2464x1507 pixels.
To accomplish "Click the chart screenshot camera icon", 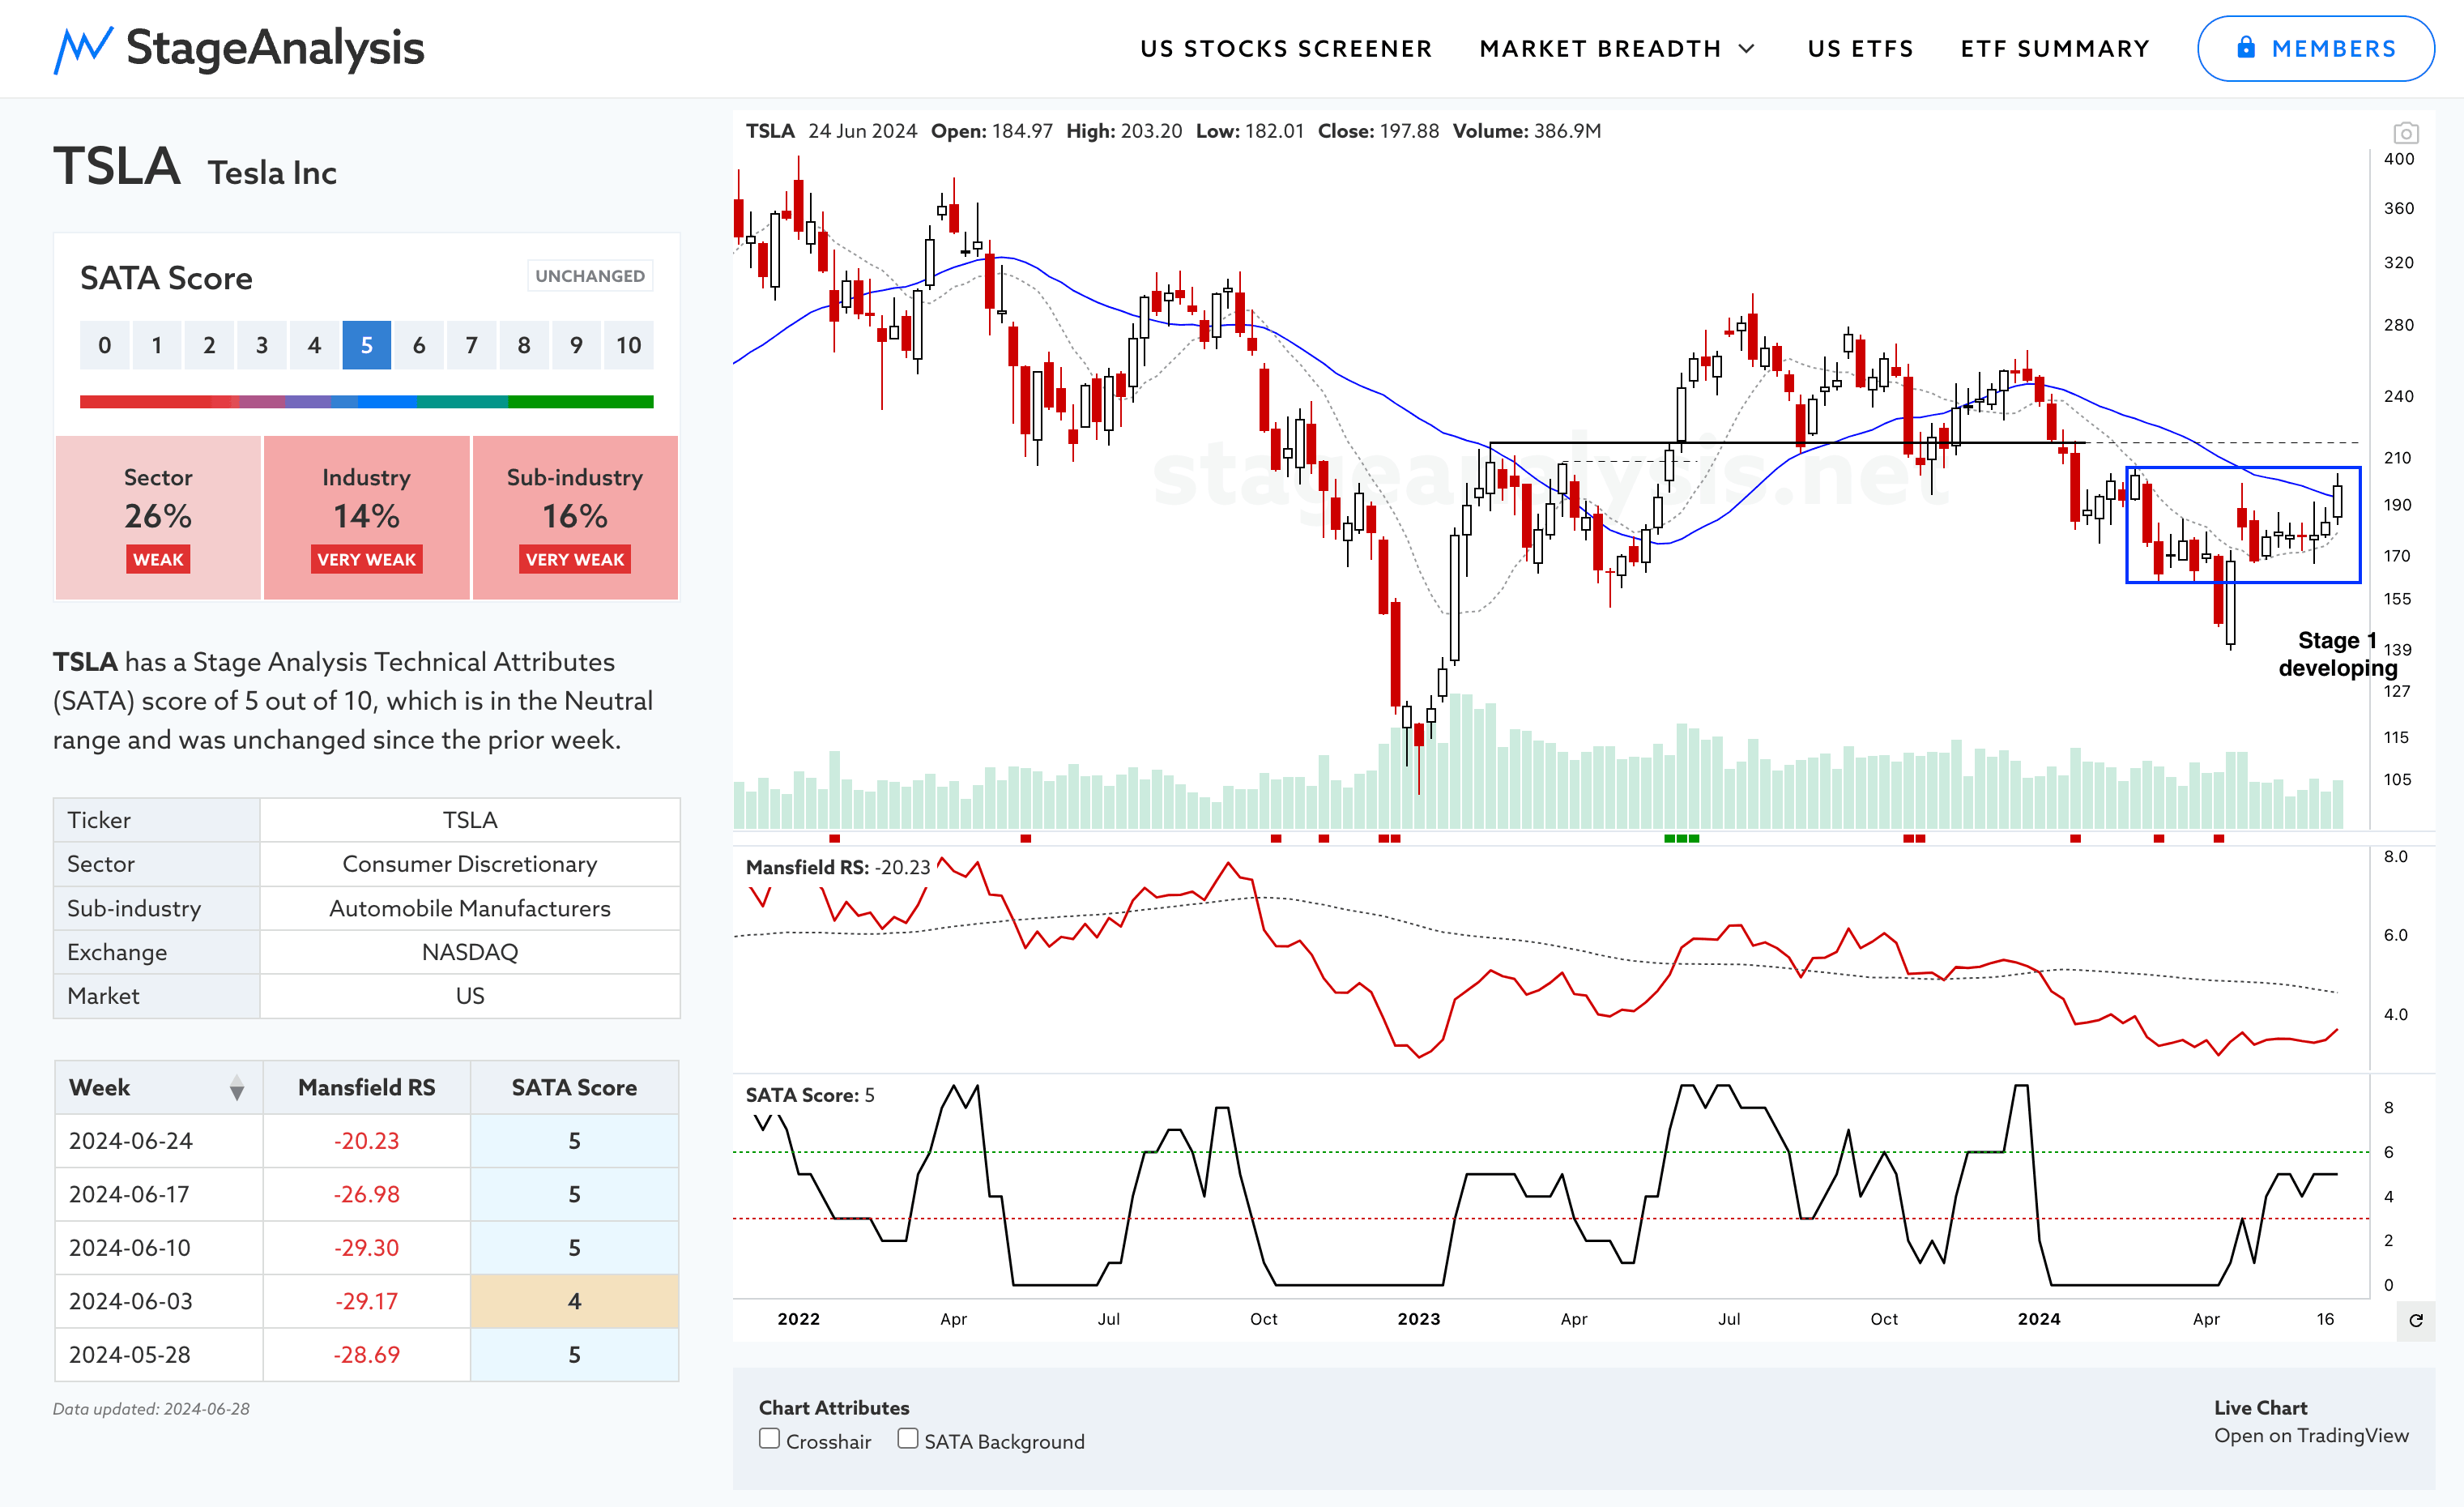I will click(2405, 132).
